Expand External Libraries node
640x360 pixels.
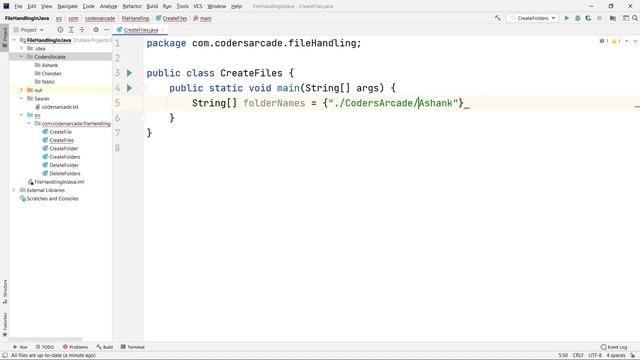pos(14,190)
